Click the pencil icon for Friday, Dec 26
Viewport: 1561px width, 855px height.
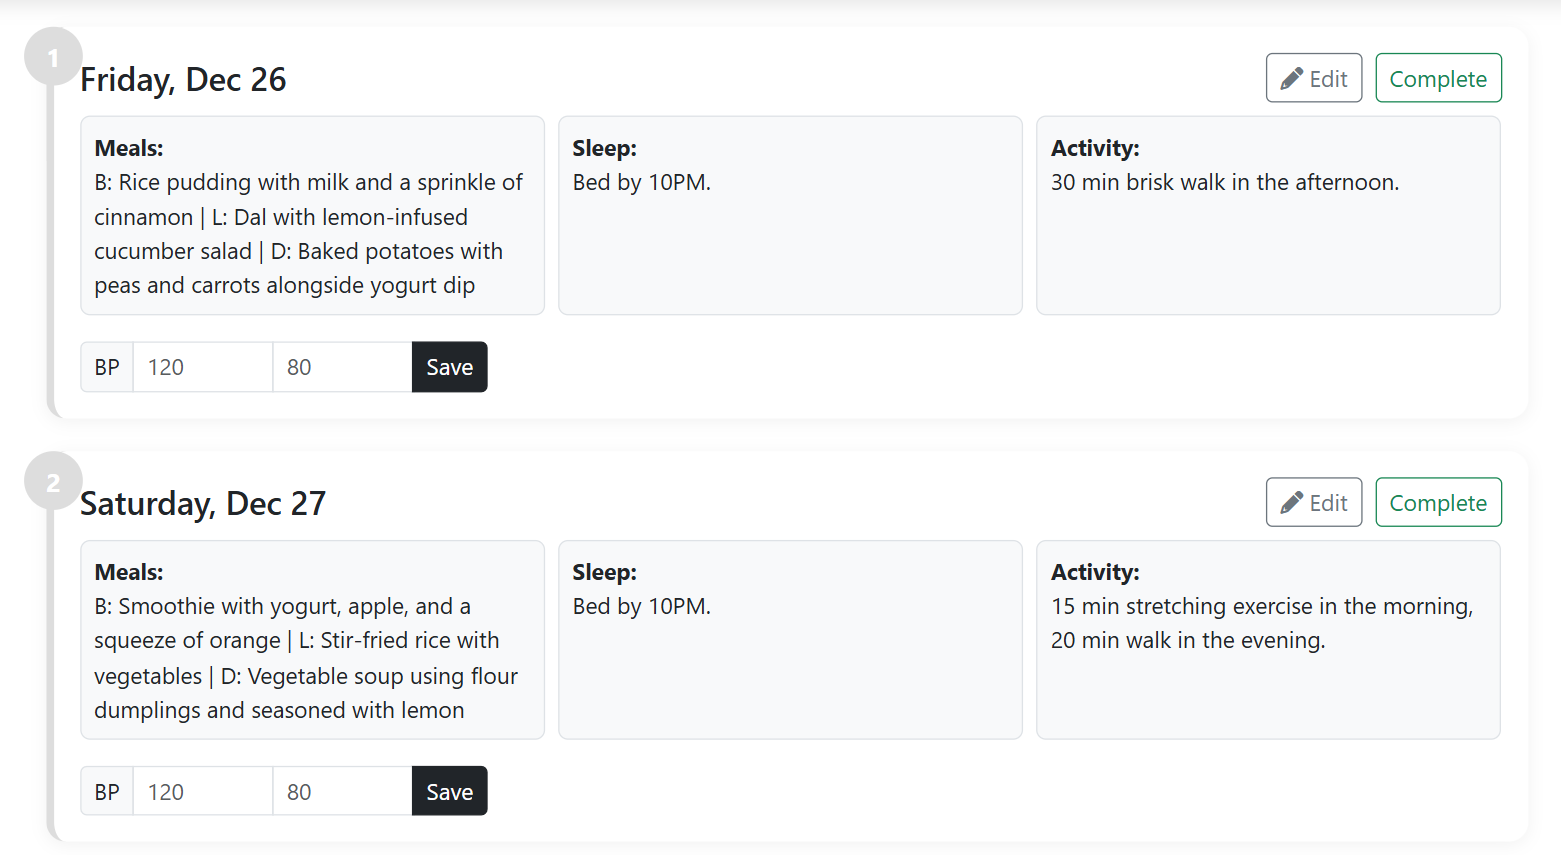coord(1291,79)
